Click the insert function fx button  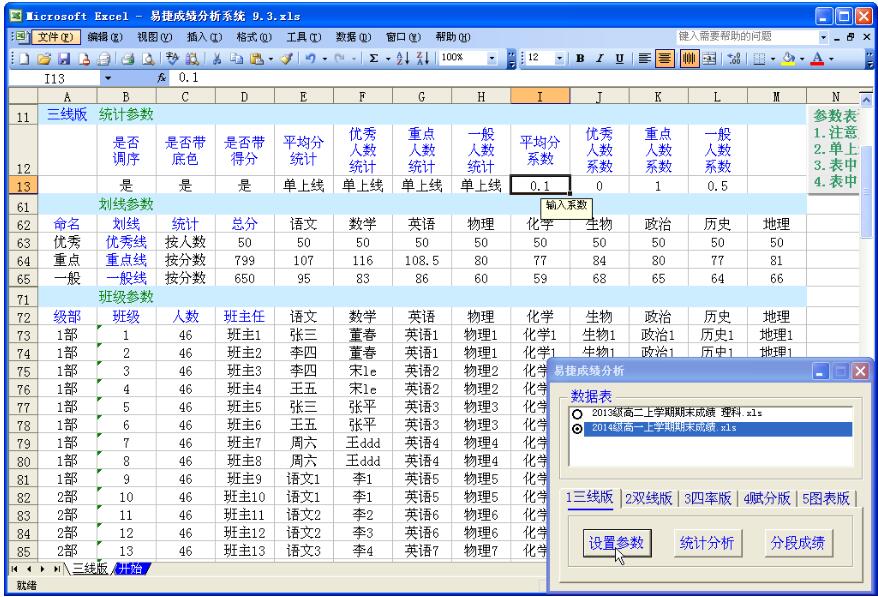point(162,78)
